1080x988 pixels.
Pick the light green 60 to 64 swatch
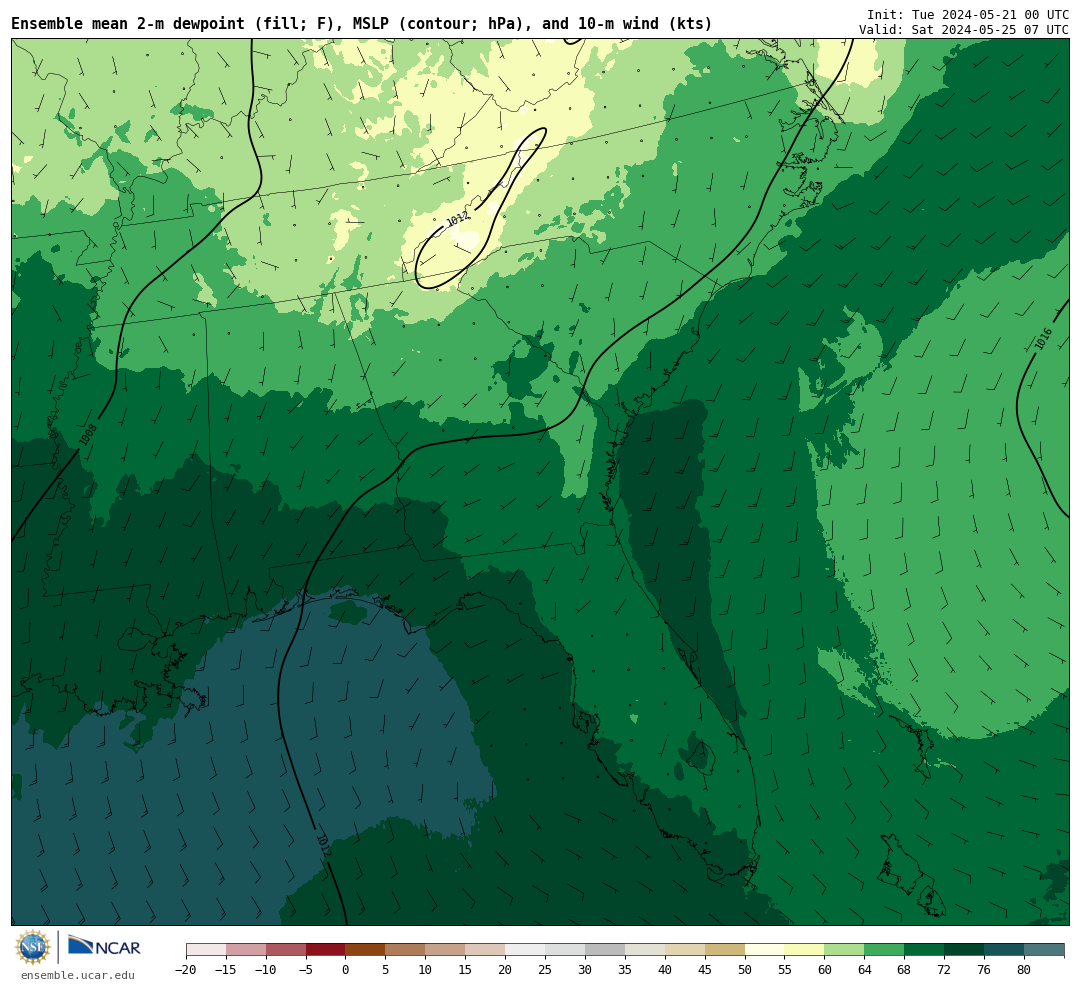pyautogui.click(x=845, y=950)
